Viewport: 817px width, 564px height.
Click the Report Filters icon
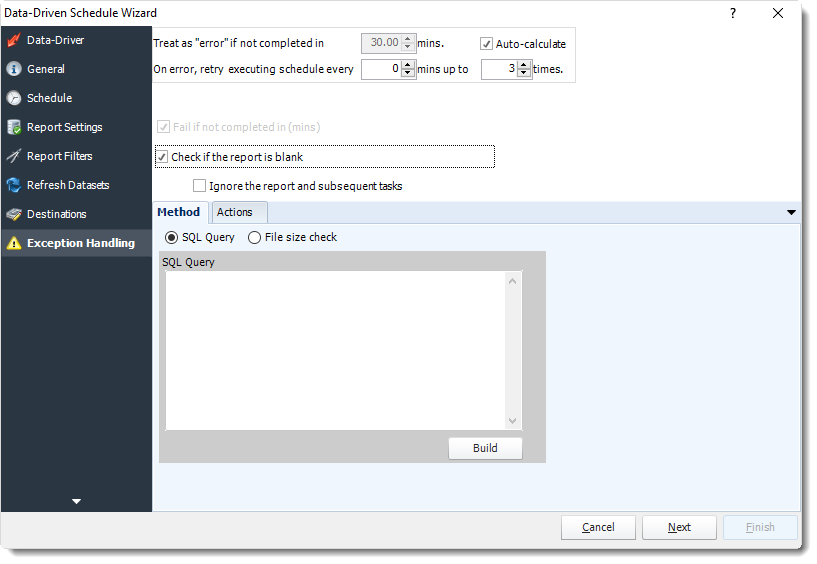tap(14, 156)
